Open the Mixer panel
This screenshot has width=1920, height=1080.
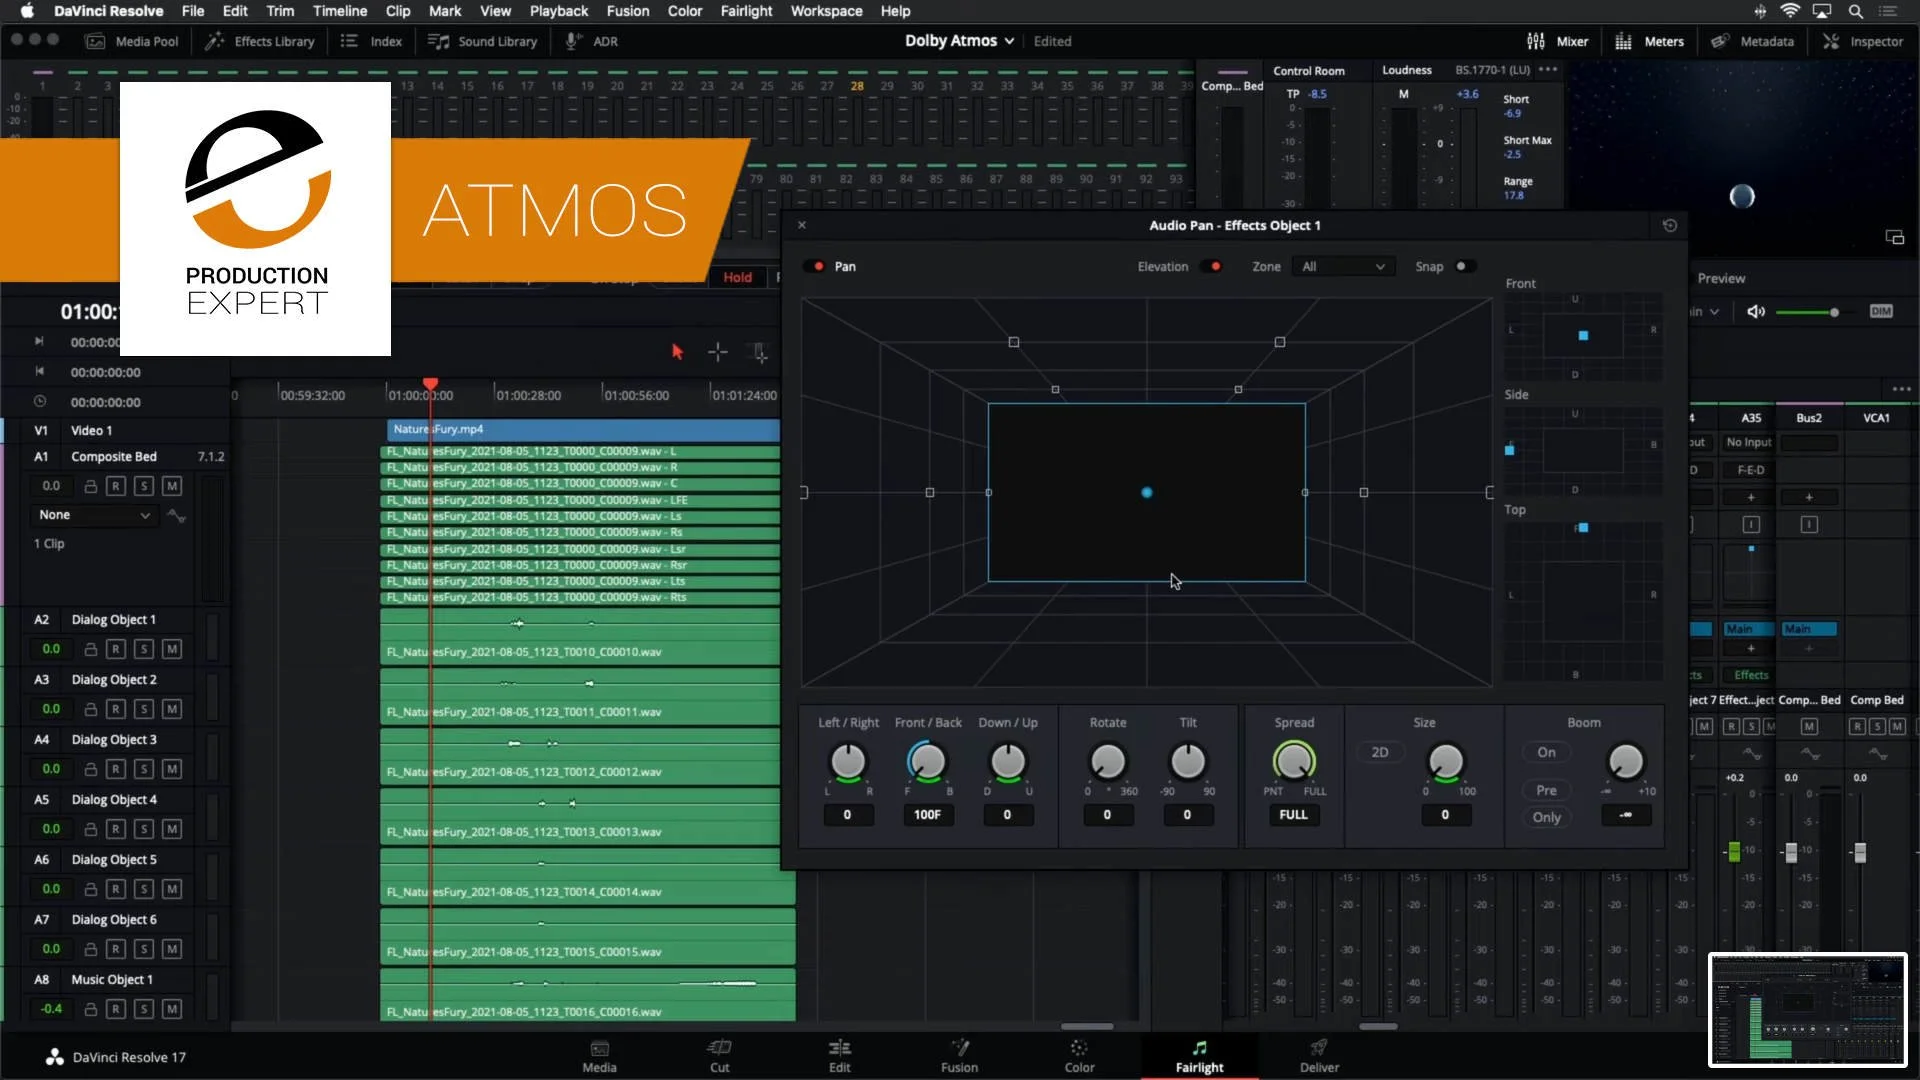pyautogui.click(x=1557, y=41)
